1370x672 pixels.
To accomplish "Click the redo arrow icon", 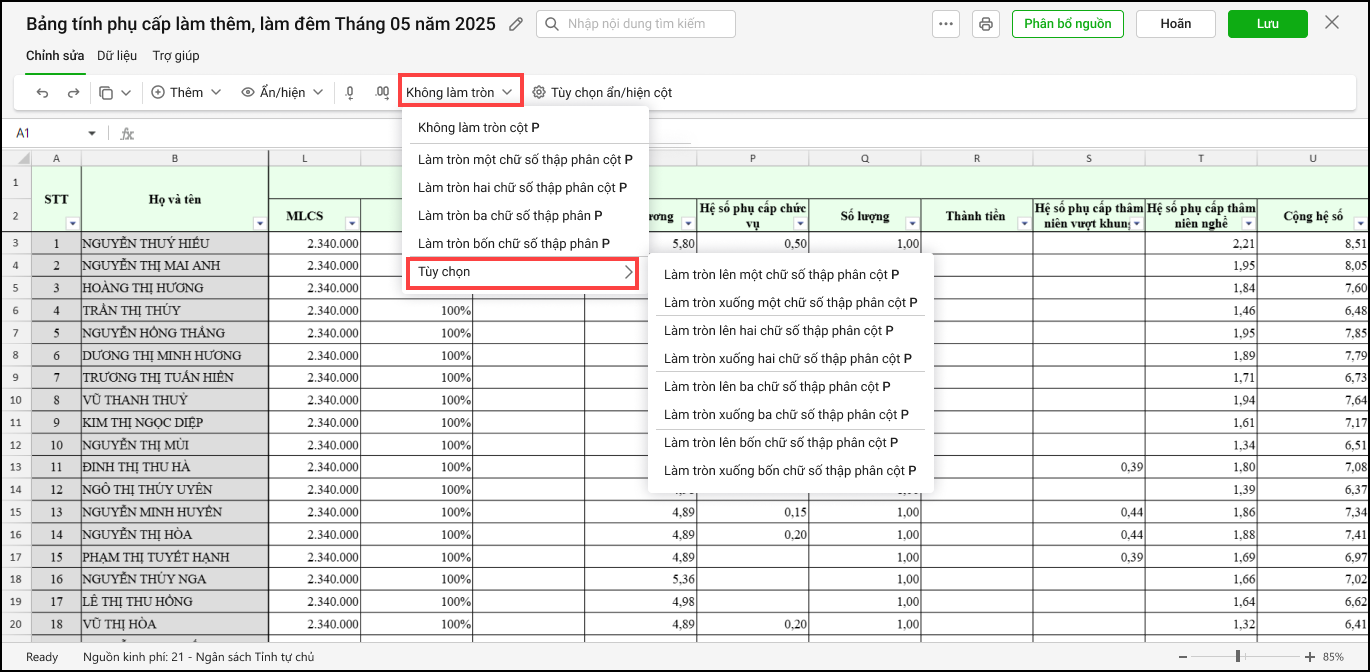I will [73, 93].
